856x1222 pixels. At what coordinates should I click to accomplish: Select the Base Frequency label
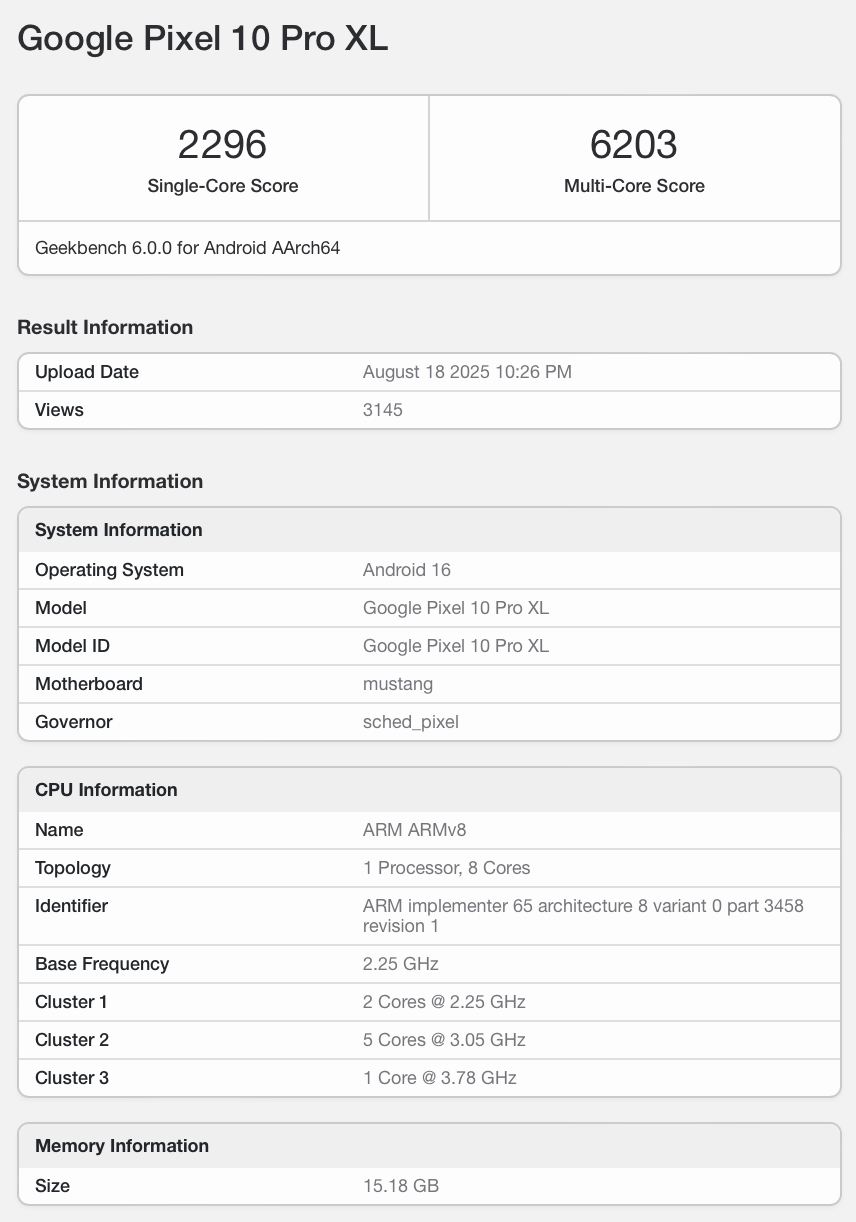coord(102,964)
